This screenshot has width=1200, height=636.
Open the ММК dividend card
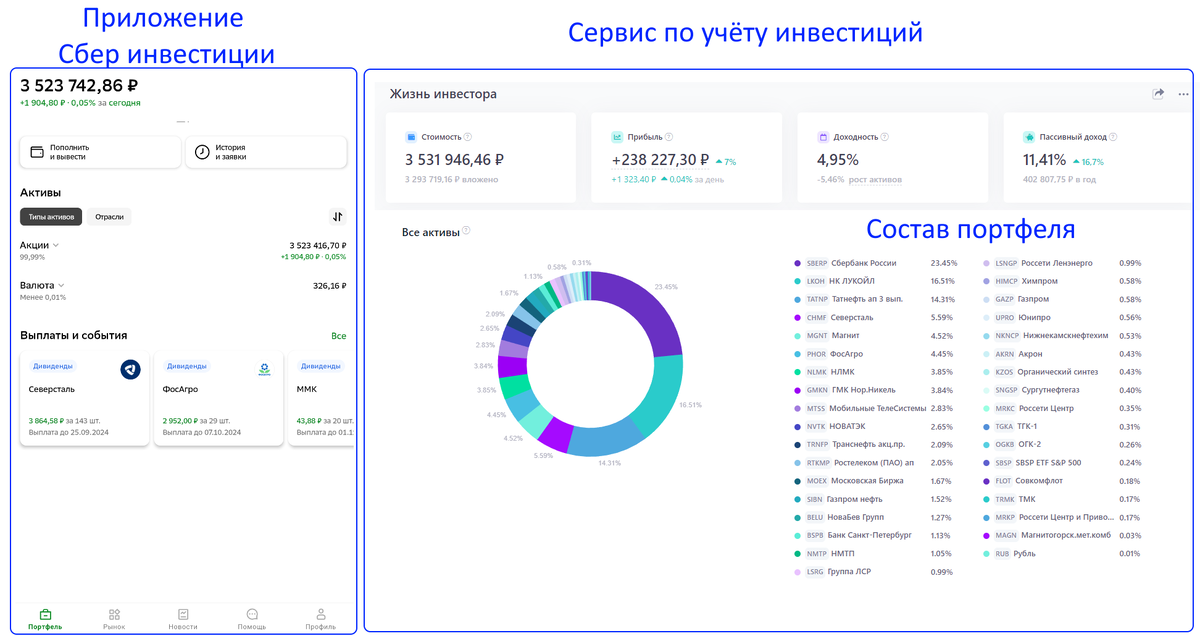click(x=321, y=399)
